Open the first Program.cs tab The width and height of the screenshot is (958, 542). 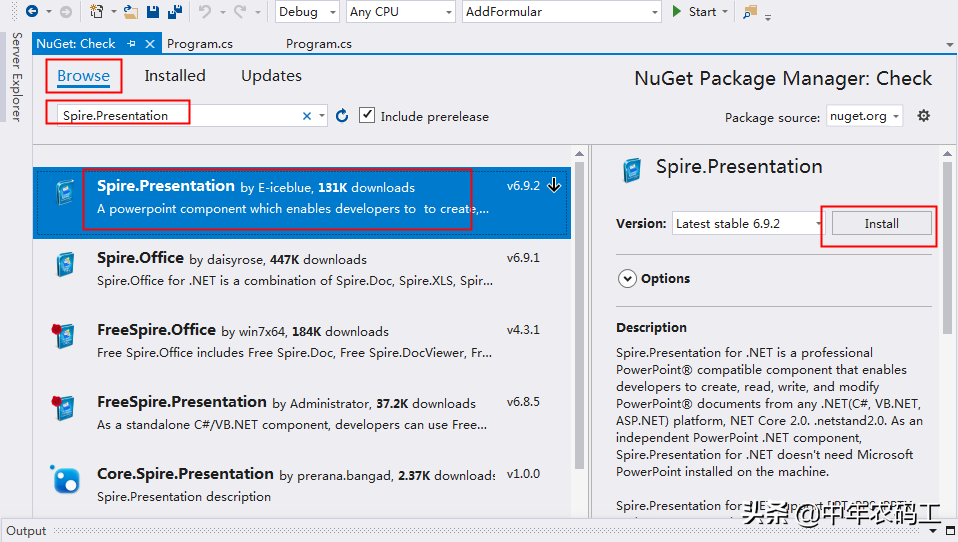tap(200, 44)
